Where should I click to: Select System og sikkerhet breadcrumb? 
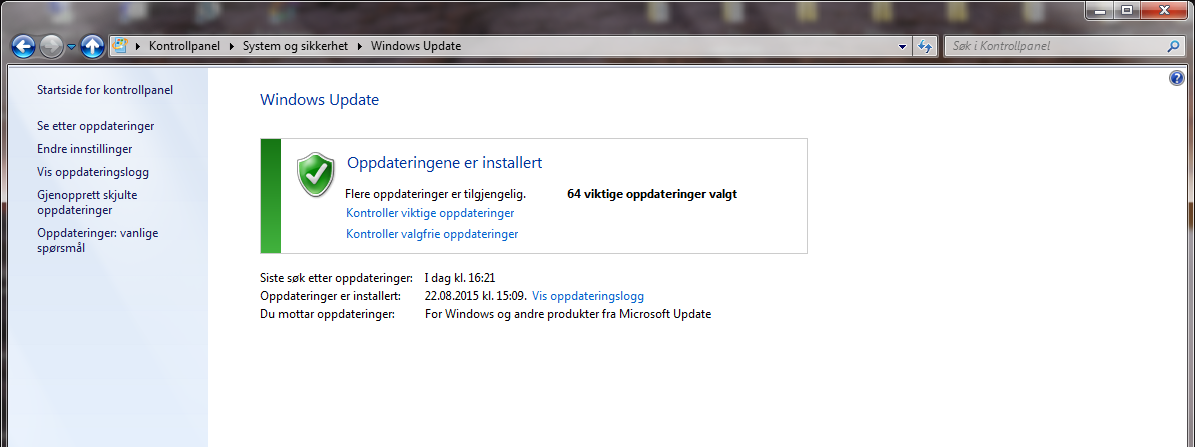295,46
